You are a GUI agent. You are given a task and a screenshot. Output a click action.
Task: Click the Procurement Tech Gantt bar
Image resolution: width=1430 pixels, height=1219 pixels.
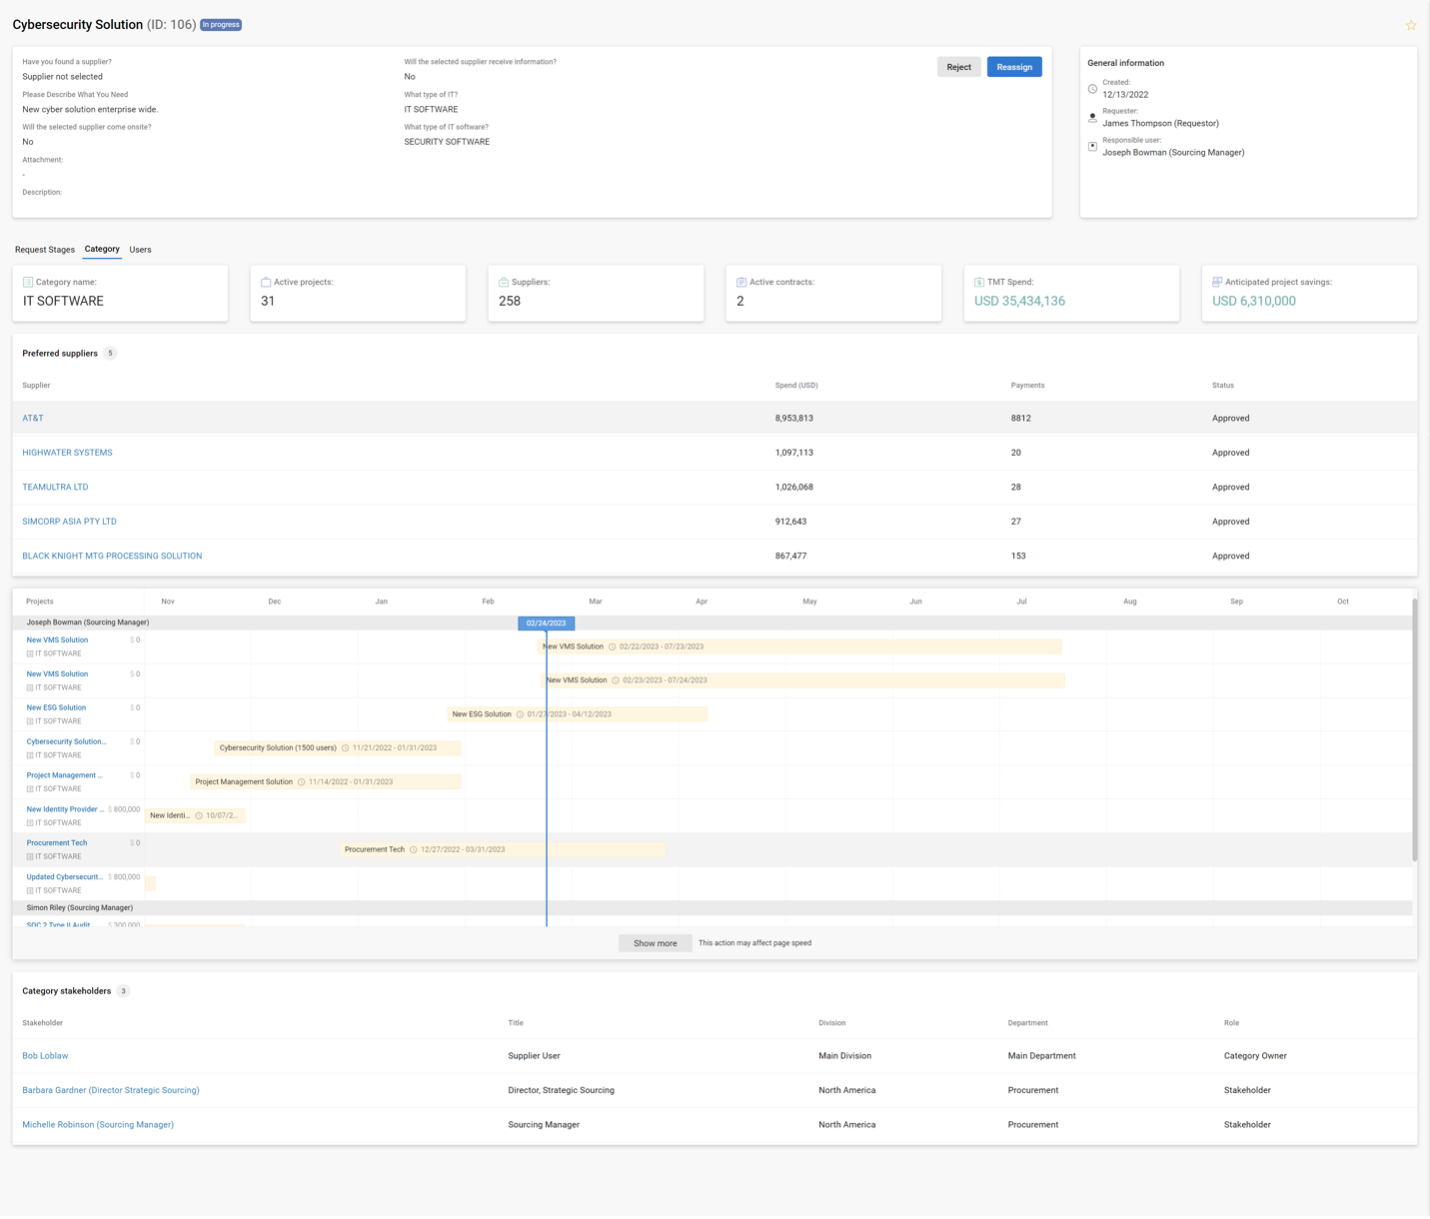coord(502,849)
